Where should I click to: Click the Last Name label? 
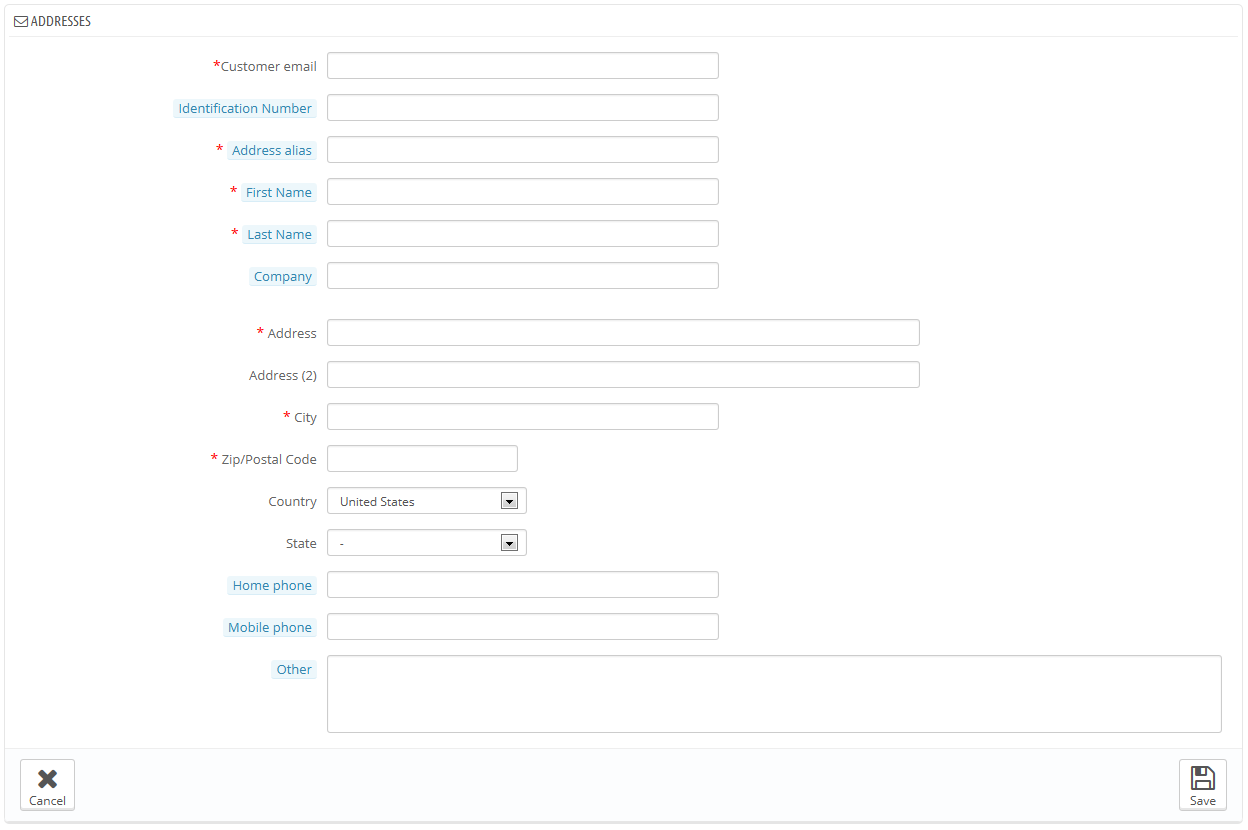[x=280, y=234]
